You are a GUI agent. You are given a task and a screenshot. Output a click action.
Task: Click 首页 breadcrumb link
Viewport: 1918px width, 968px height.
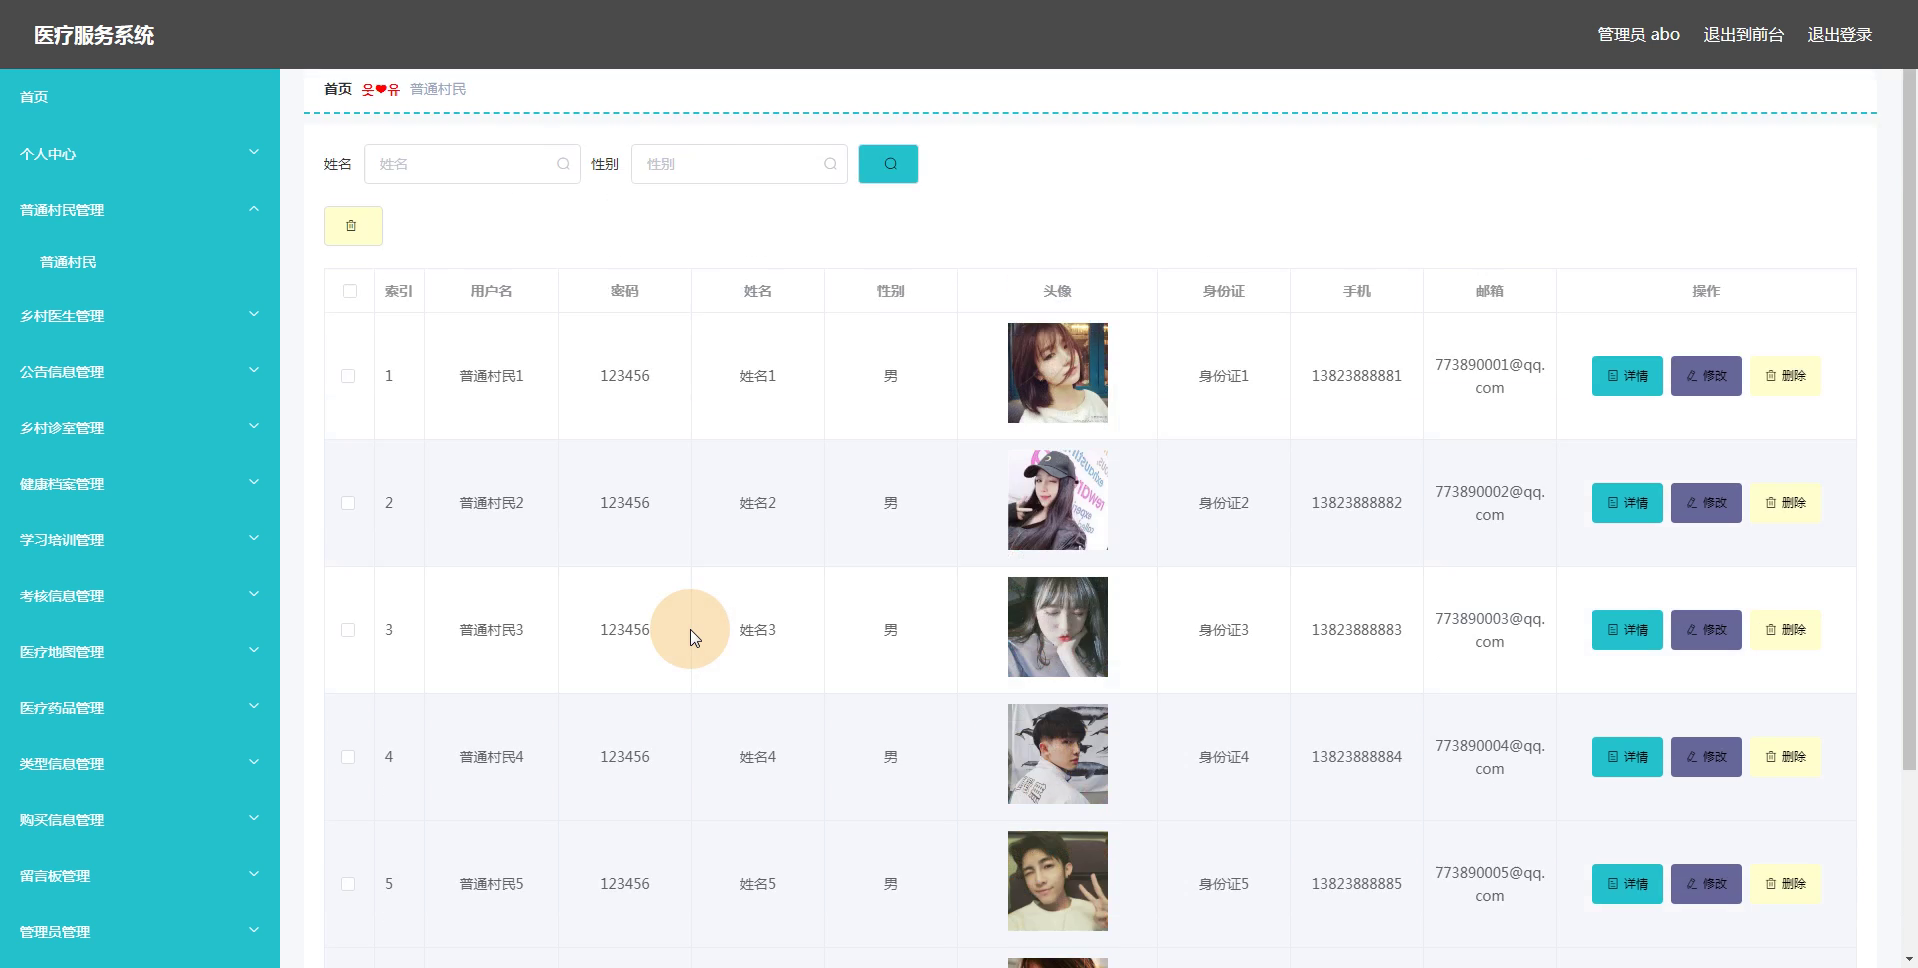[338, 89]
